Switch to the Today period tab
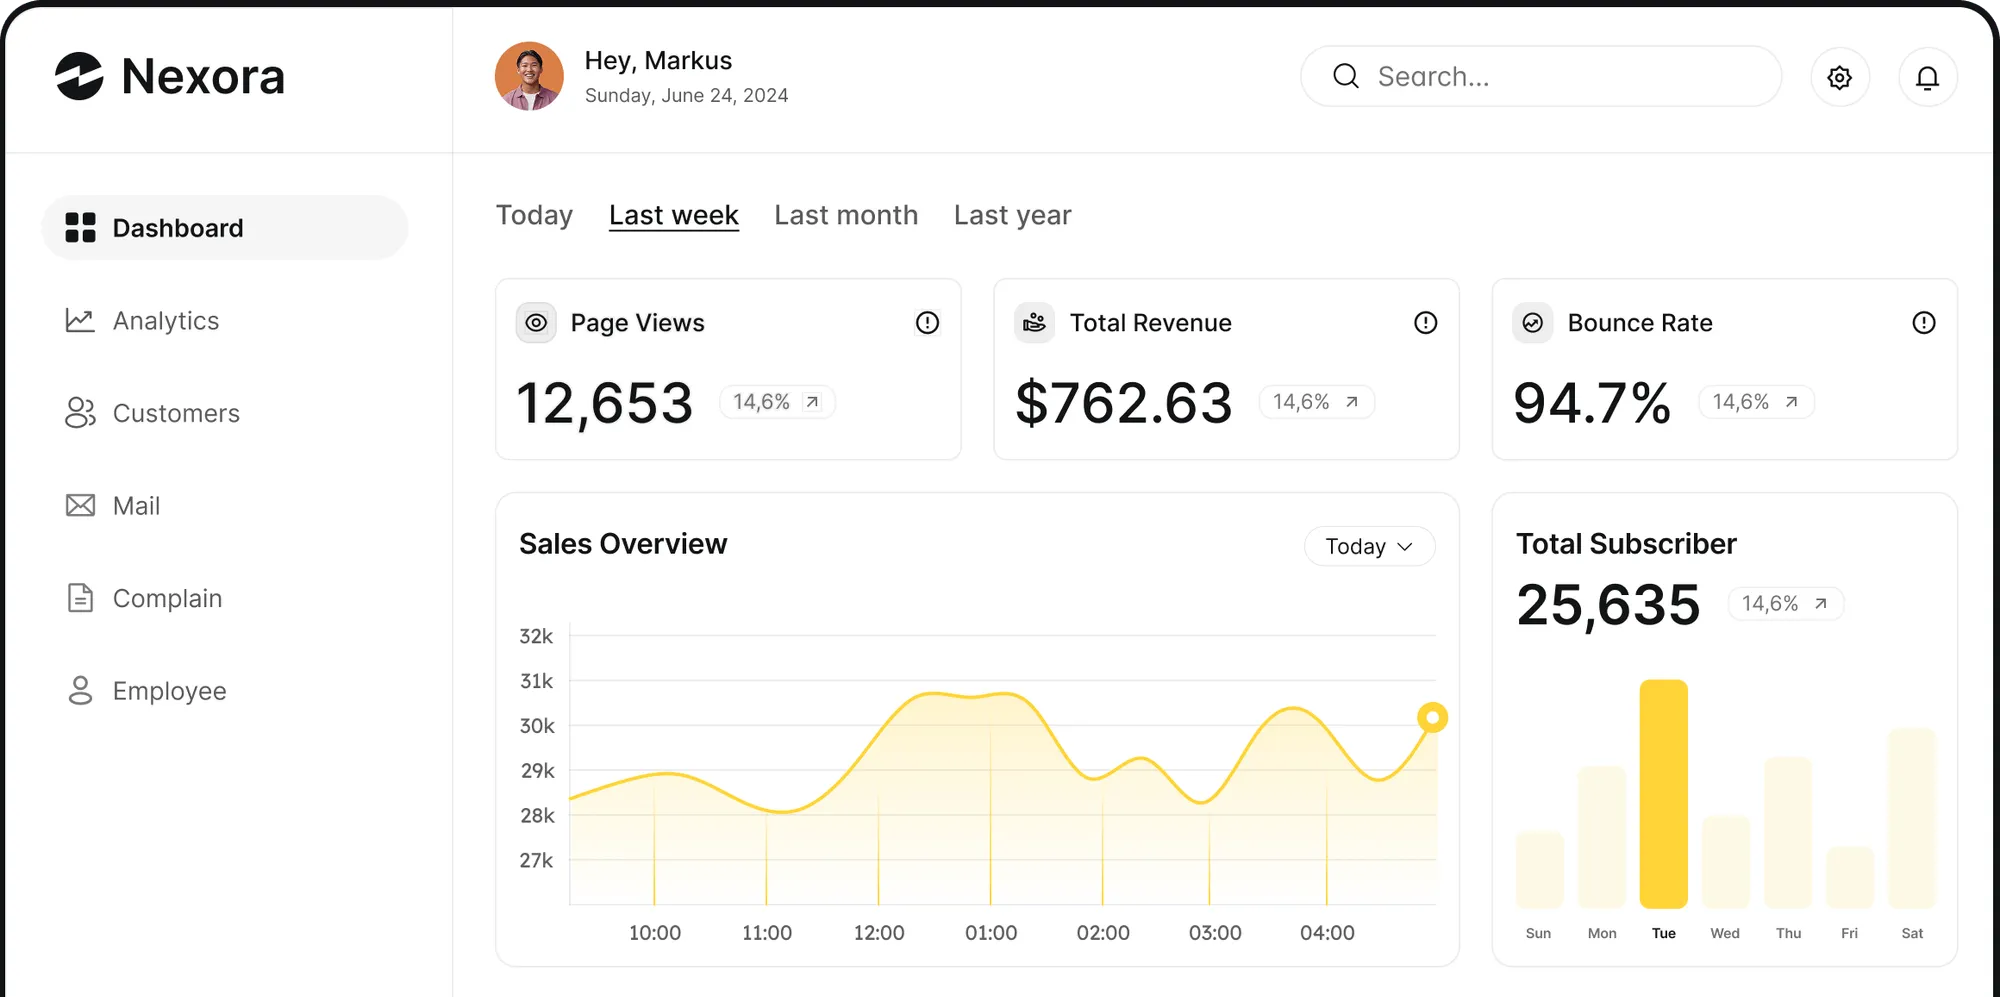Screen dimensions: 2000x997 pyautogui.click(x=534, y=215)
